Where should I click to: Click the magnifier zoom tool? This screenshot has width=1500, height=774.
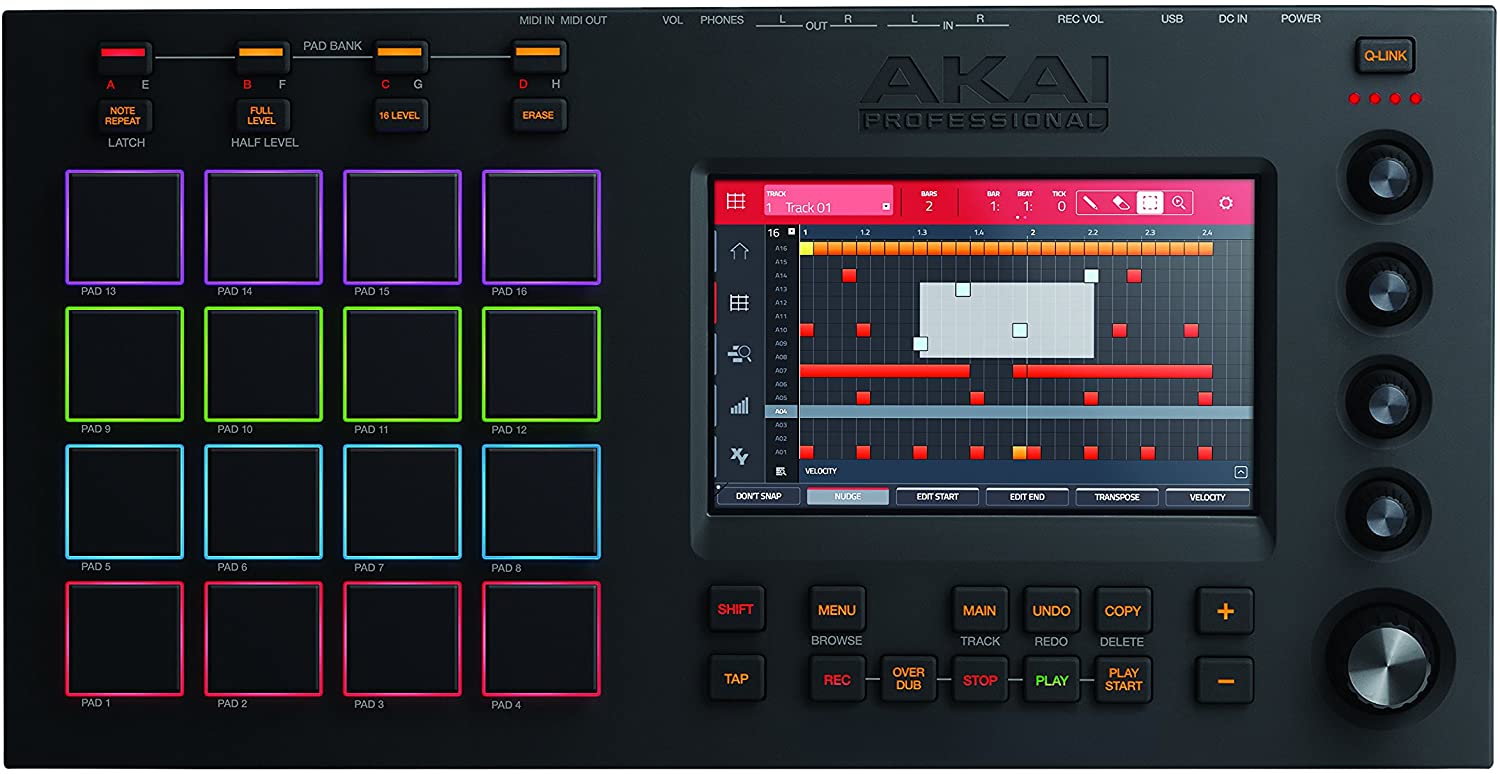click(x=1179, y=203)
